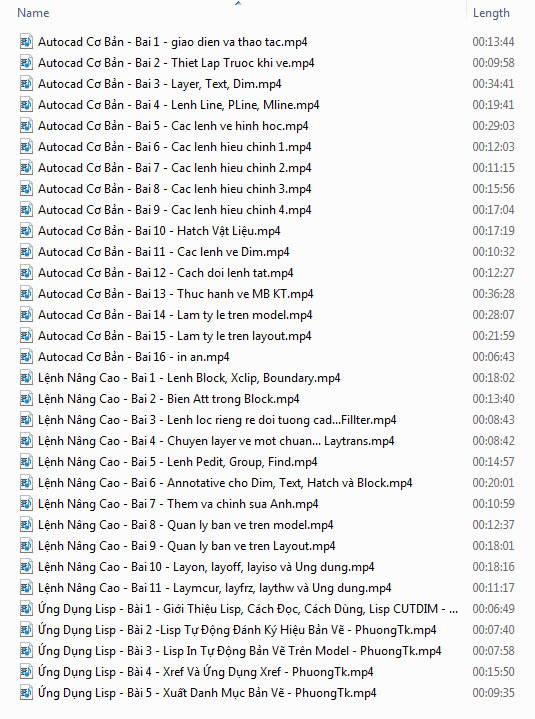Select Bai 4 Lenh Line, PLine, Mline.mp4
The width and height of the screenshot is (535, 719).
[178, 105]
